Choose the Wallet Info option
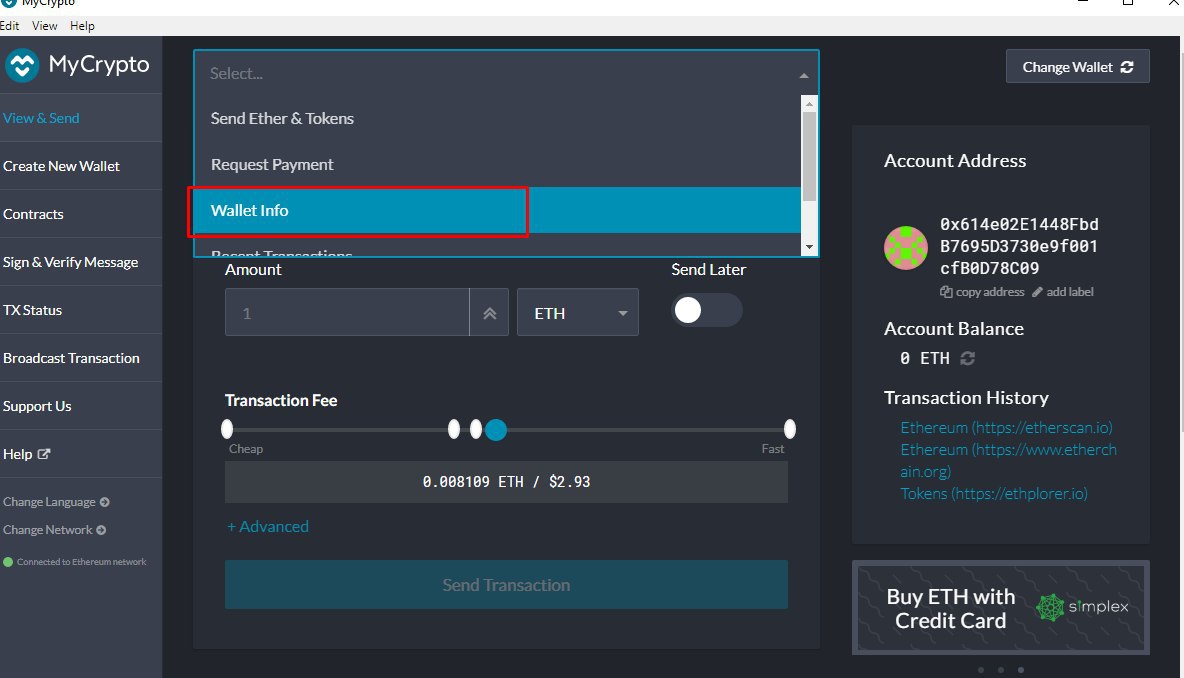The image size is (1184, 678). coord(498,211)
